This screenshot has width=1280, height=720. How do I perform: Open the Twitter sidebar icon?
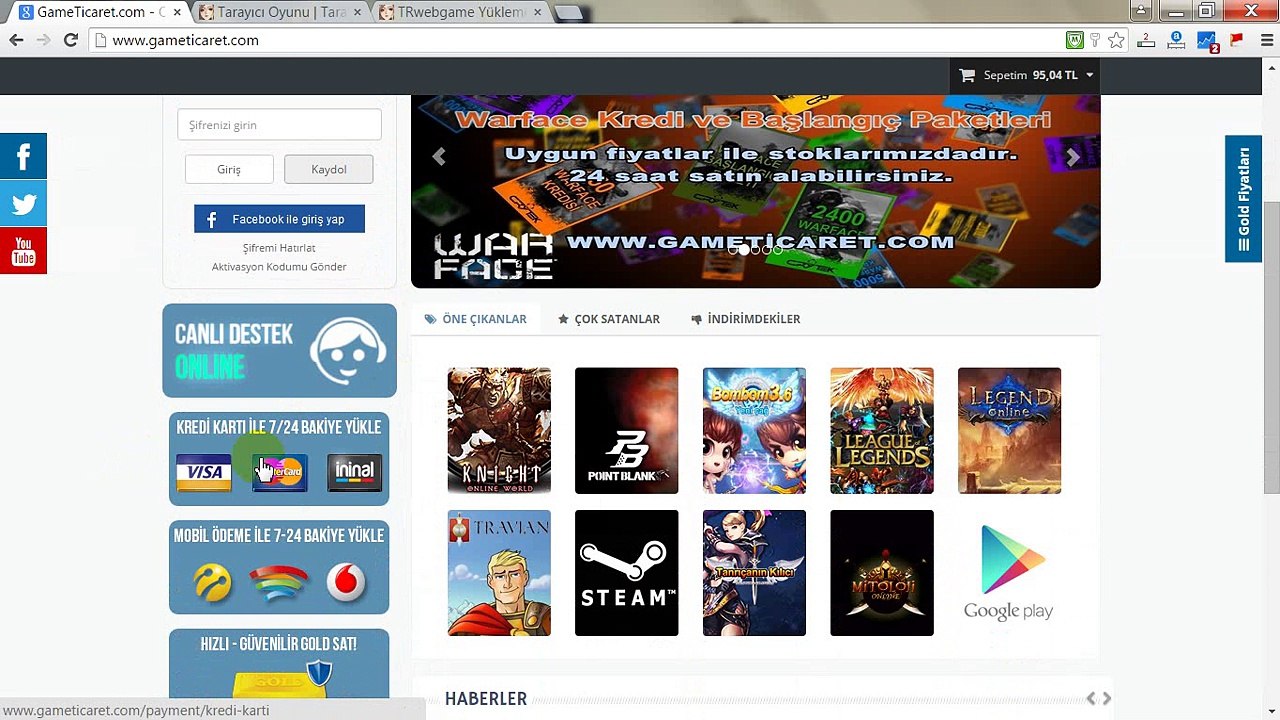tap(23, 204)
